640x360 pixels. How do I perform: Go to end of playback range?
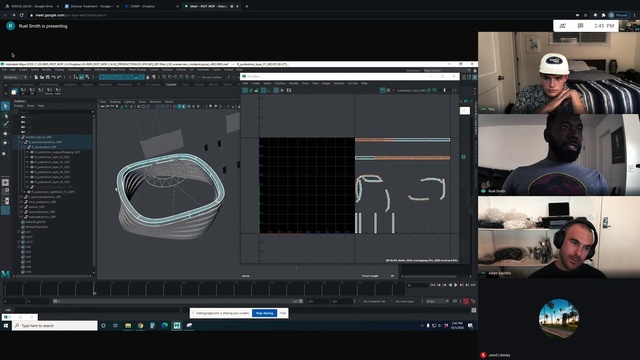click(x=473, y=285)
